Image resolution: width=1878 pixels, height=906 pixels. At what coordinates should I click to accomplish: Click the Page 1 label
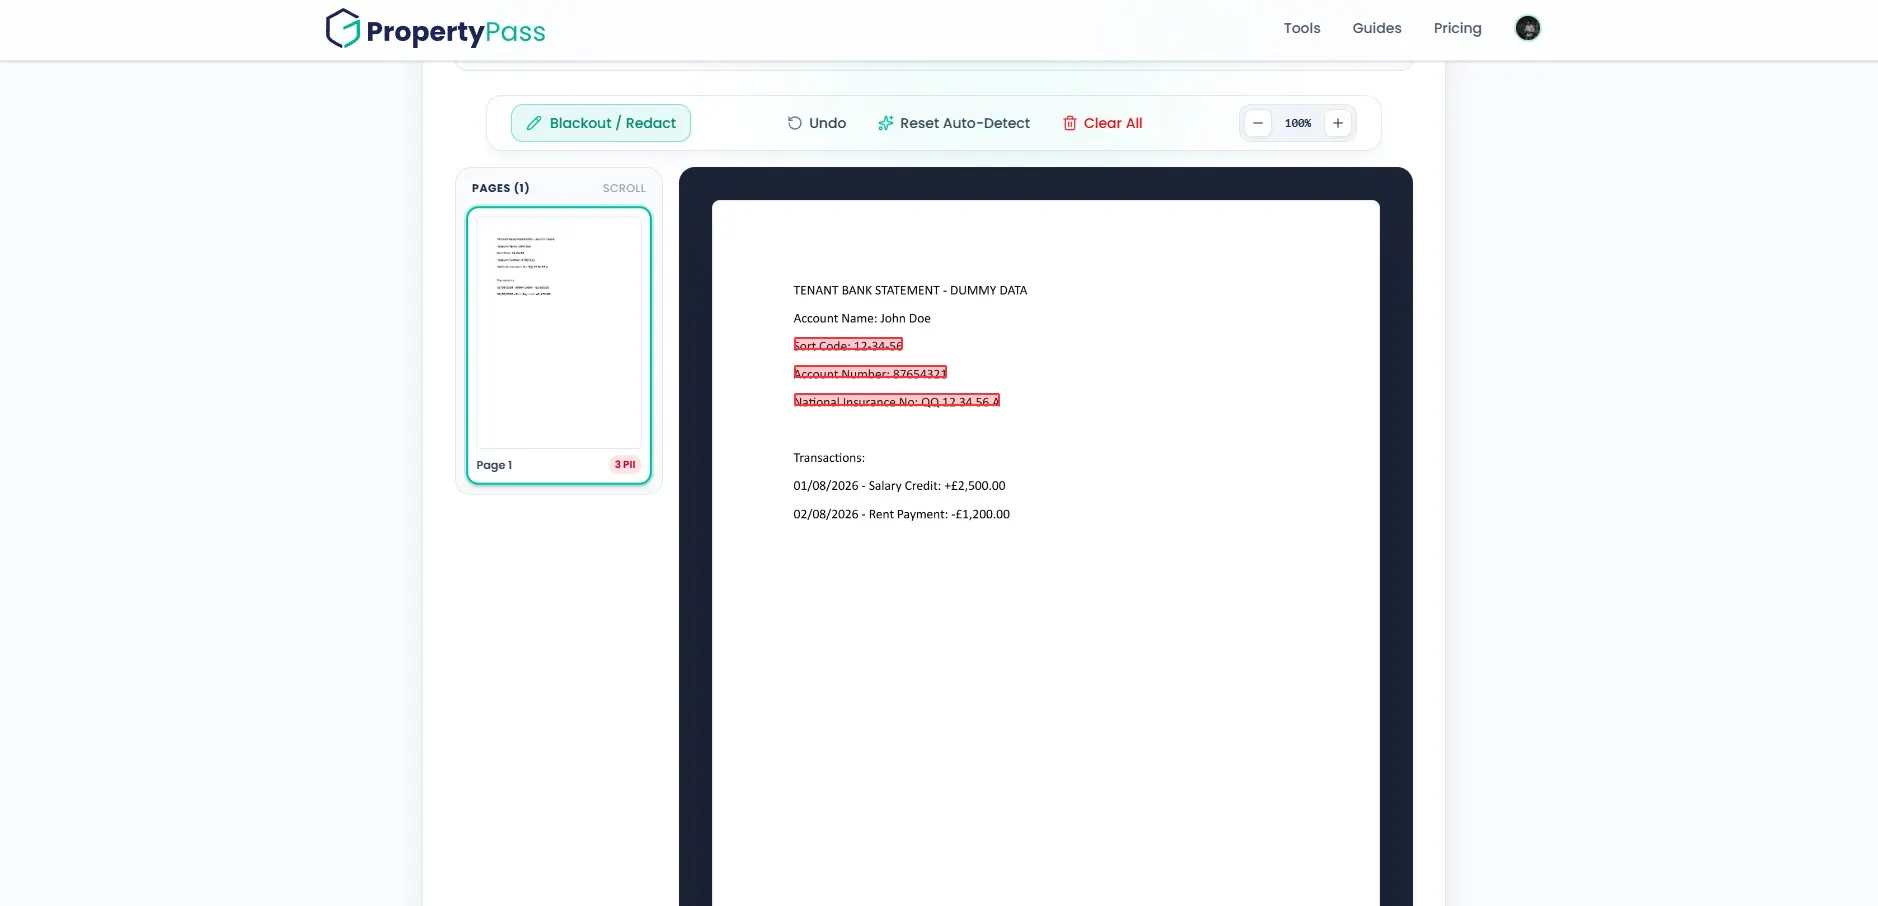[x=494, y=465]
